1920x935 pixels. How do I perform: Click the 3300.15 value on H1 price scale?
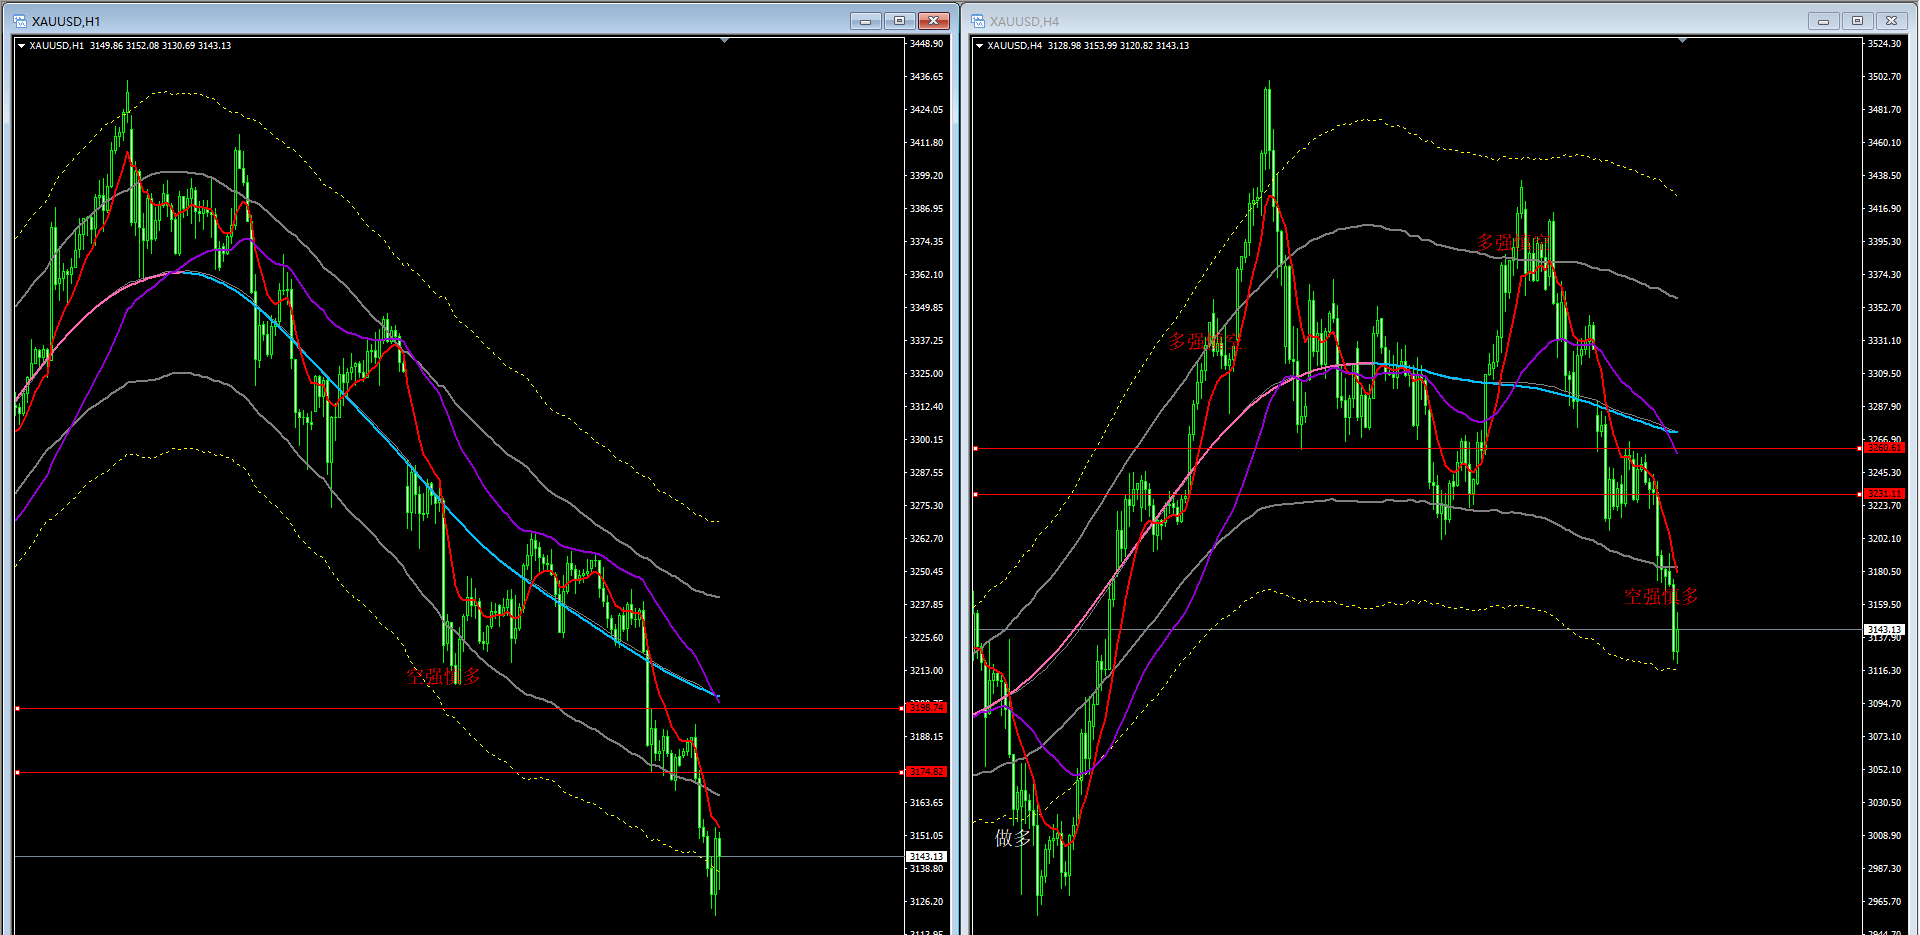[926, 440]
